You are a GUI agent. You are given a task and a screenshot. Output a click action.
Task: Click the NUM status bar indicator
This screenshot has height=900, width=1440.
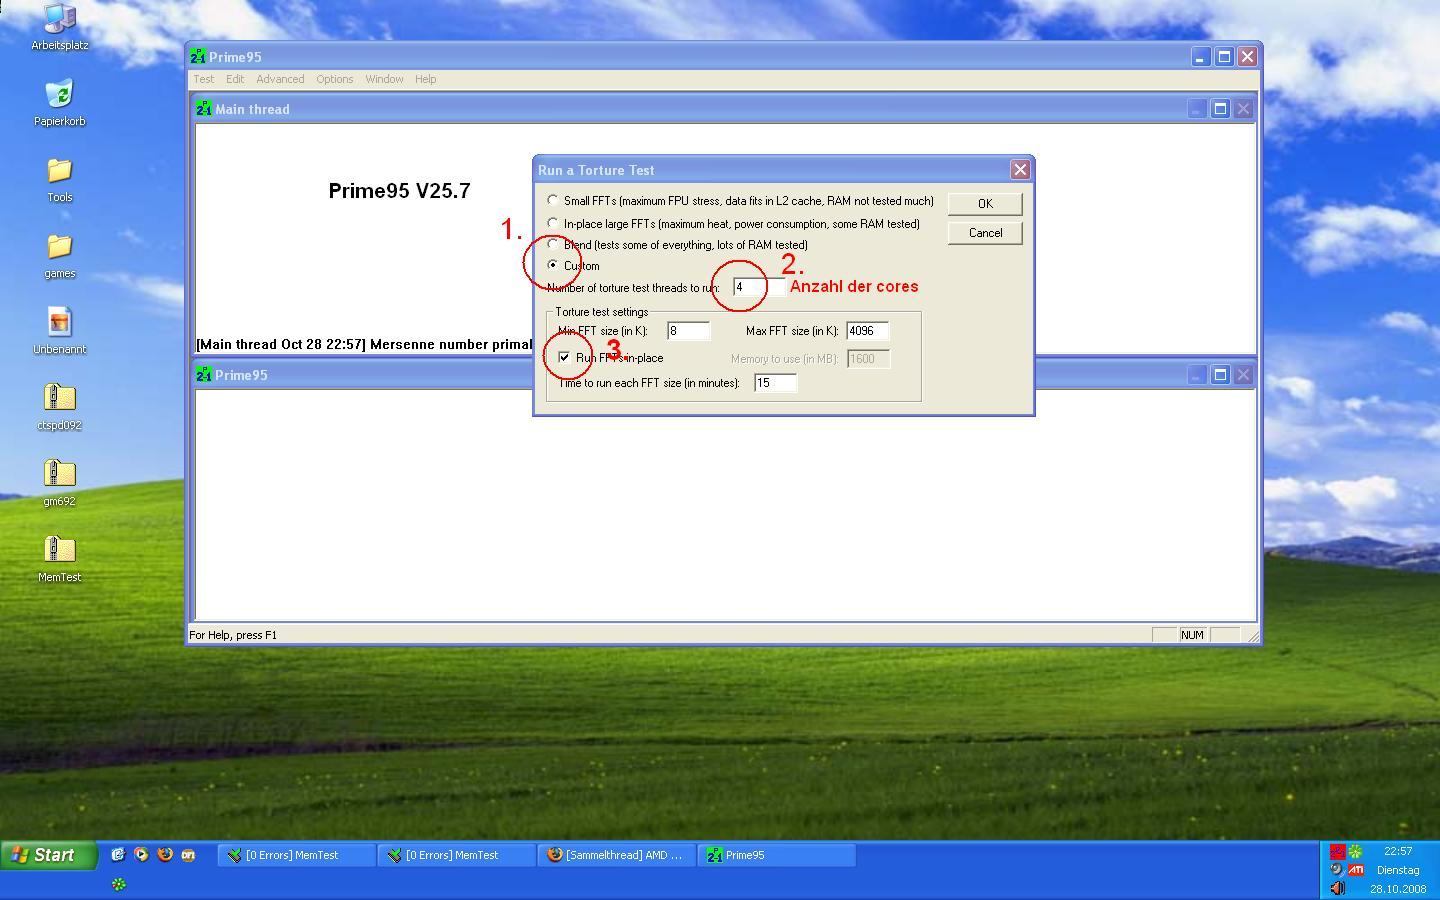click(x=1192, y=635)
